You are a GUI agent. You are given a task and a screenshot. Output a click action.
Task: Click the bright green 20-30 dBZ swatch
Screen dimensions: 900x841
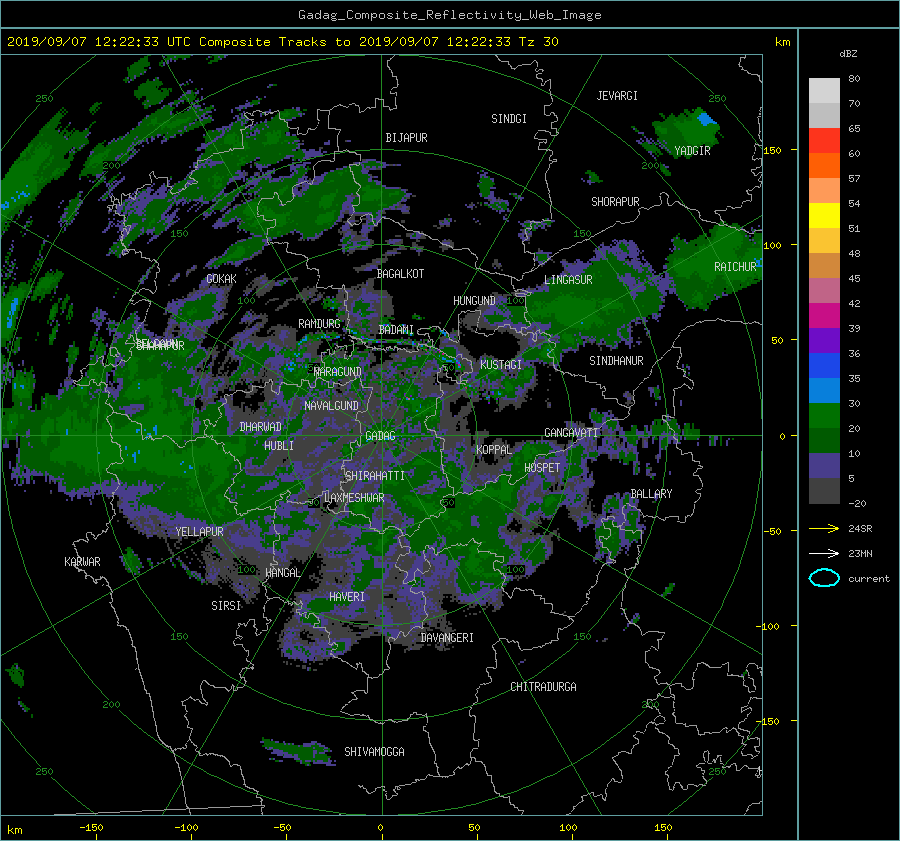click(x=824, y=416)
